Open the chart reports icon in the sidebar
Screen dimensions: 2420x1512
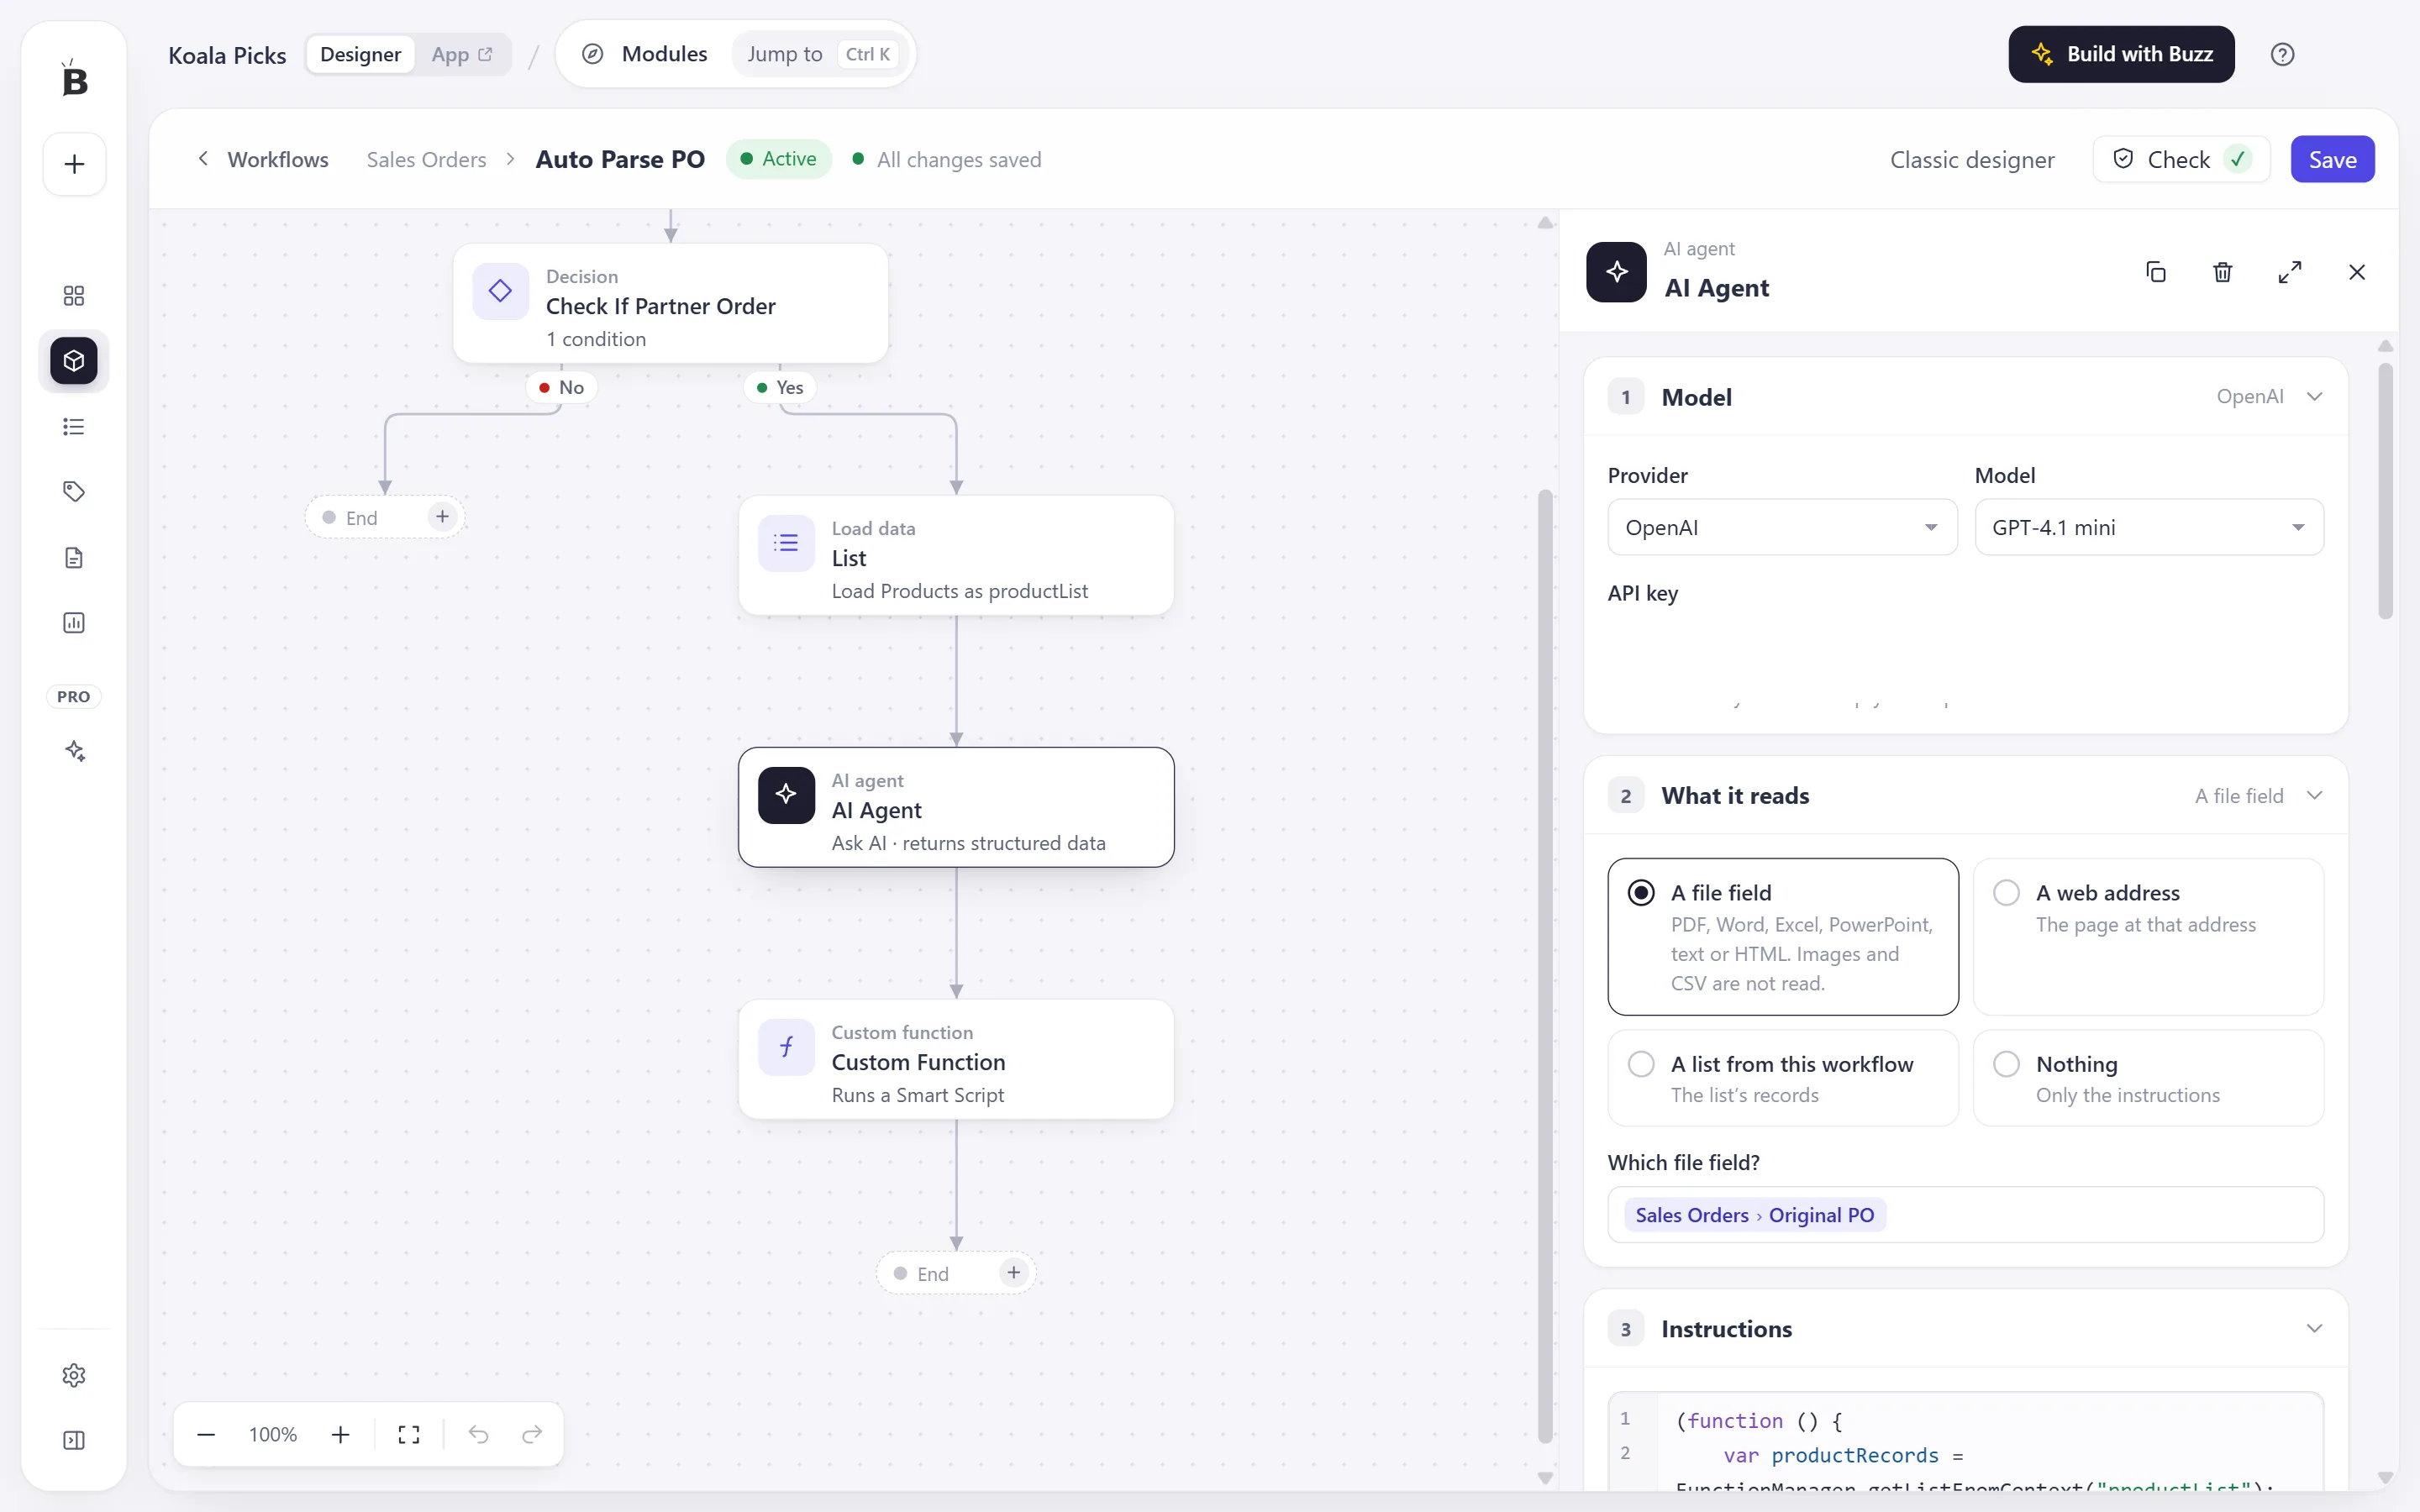[74, 623]
